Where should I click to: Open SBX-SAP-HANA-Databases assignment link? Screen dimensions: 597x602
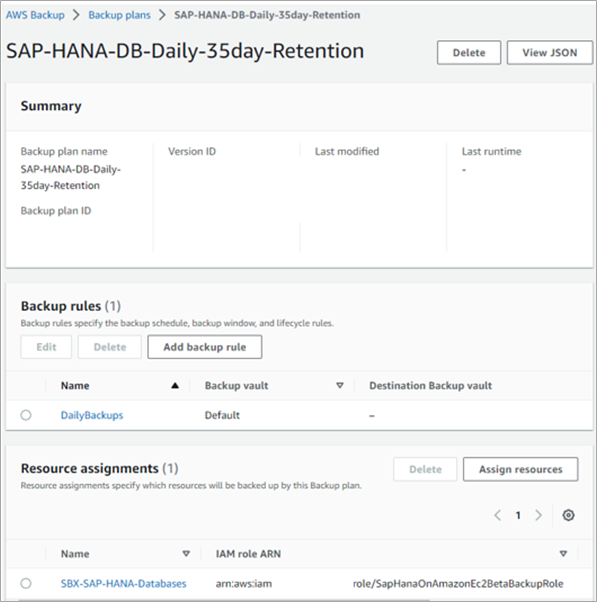[x=124, y=584]
